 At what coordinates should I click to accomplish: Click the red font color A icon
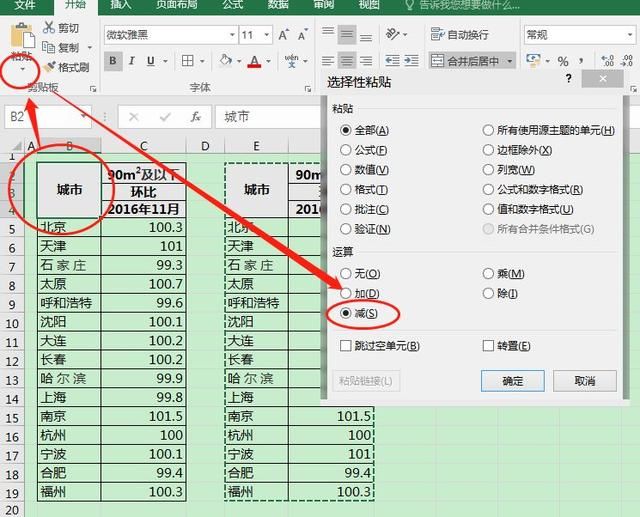coord(254,61)
